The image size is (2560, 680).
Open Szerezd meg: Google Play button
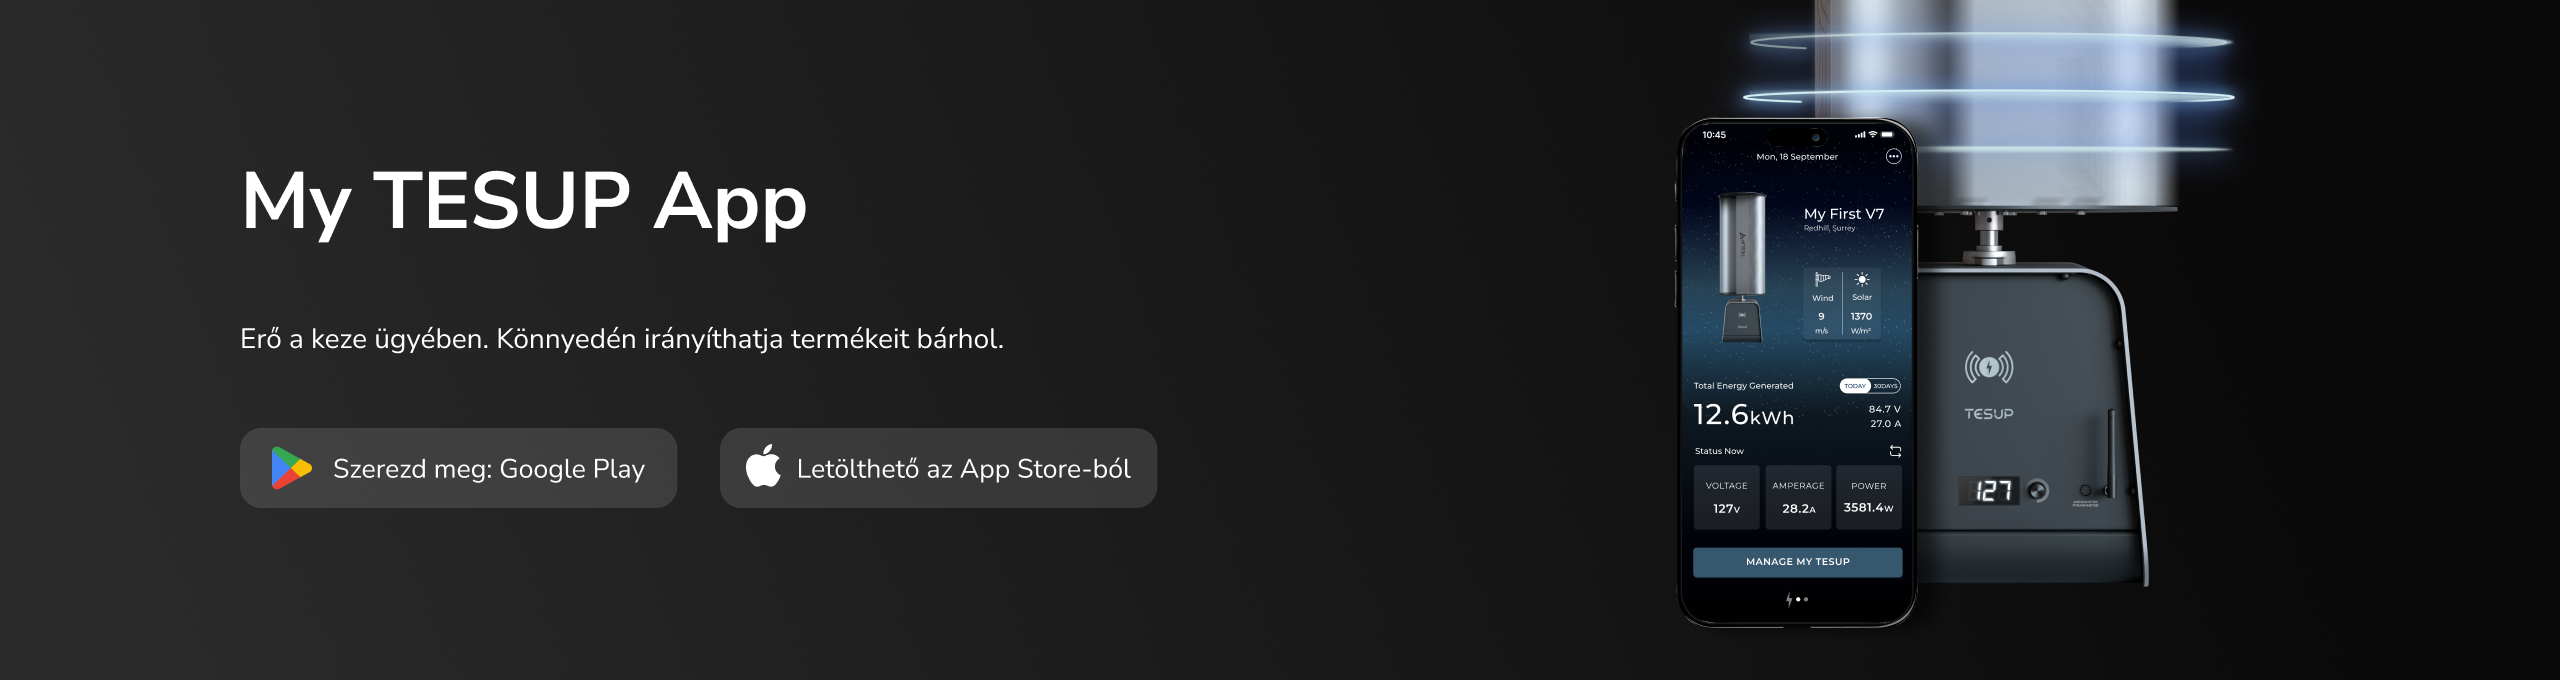[458, 468]
